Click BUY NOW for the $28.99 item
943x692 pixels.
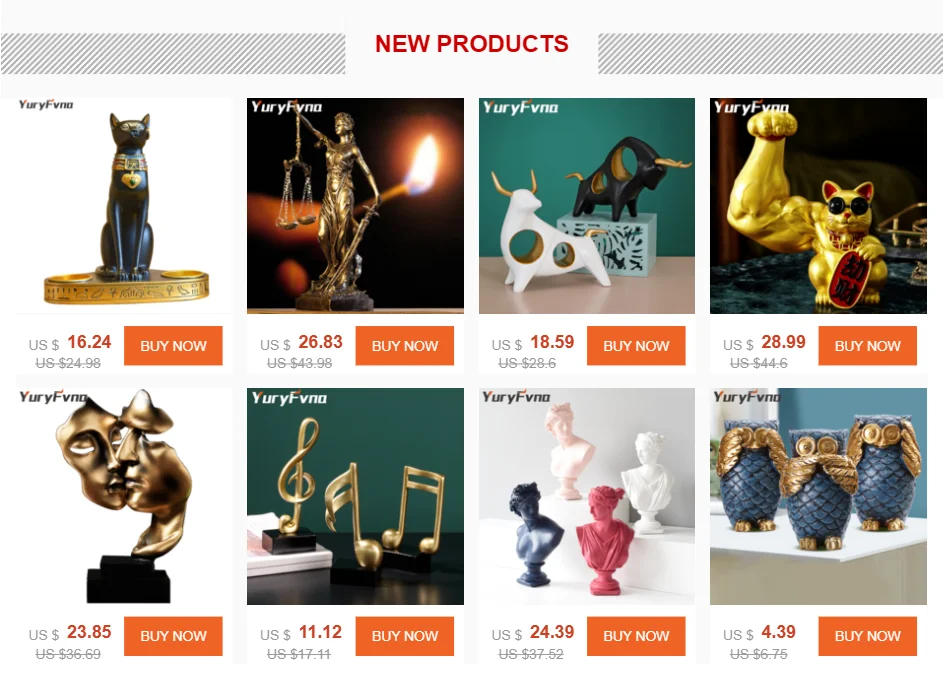pyautogui.click(x=868, y=346)
